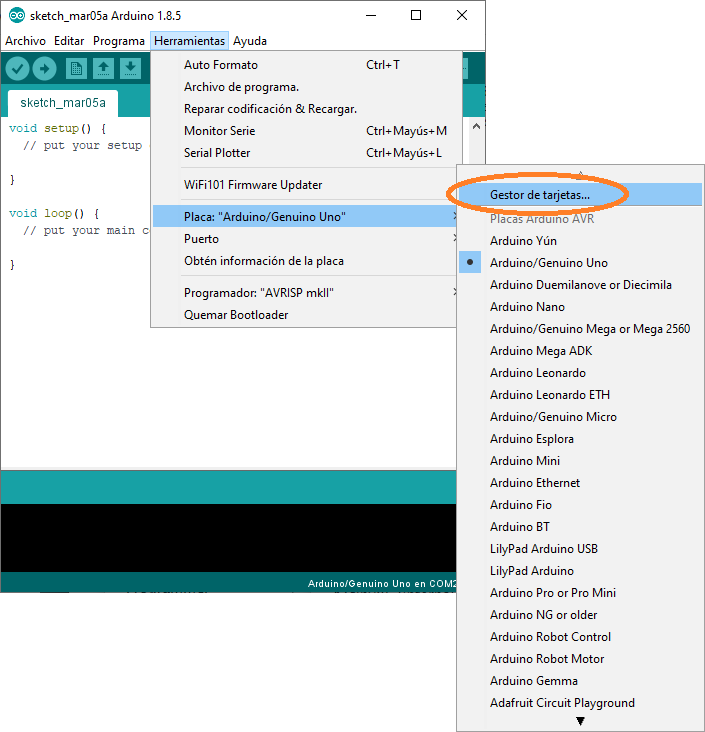705x732 pixels.
Task: Pick Arduino Mini from board list
Action: click(580, 461)
